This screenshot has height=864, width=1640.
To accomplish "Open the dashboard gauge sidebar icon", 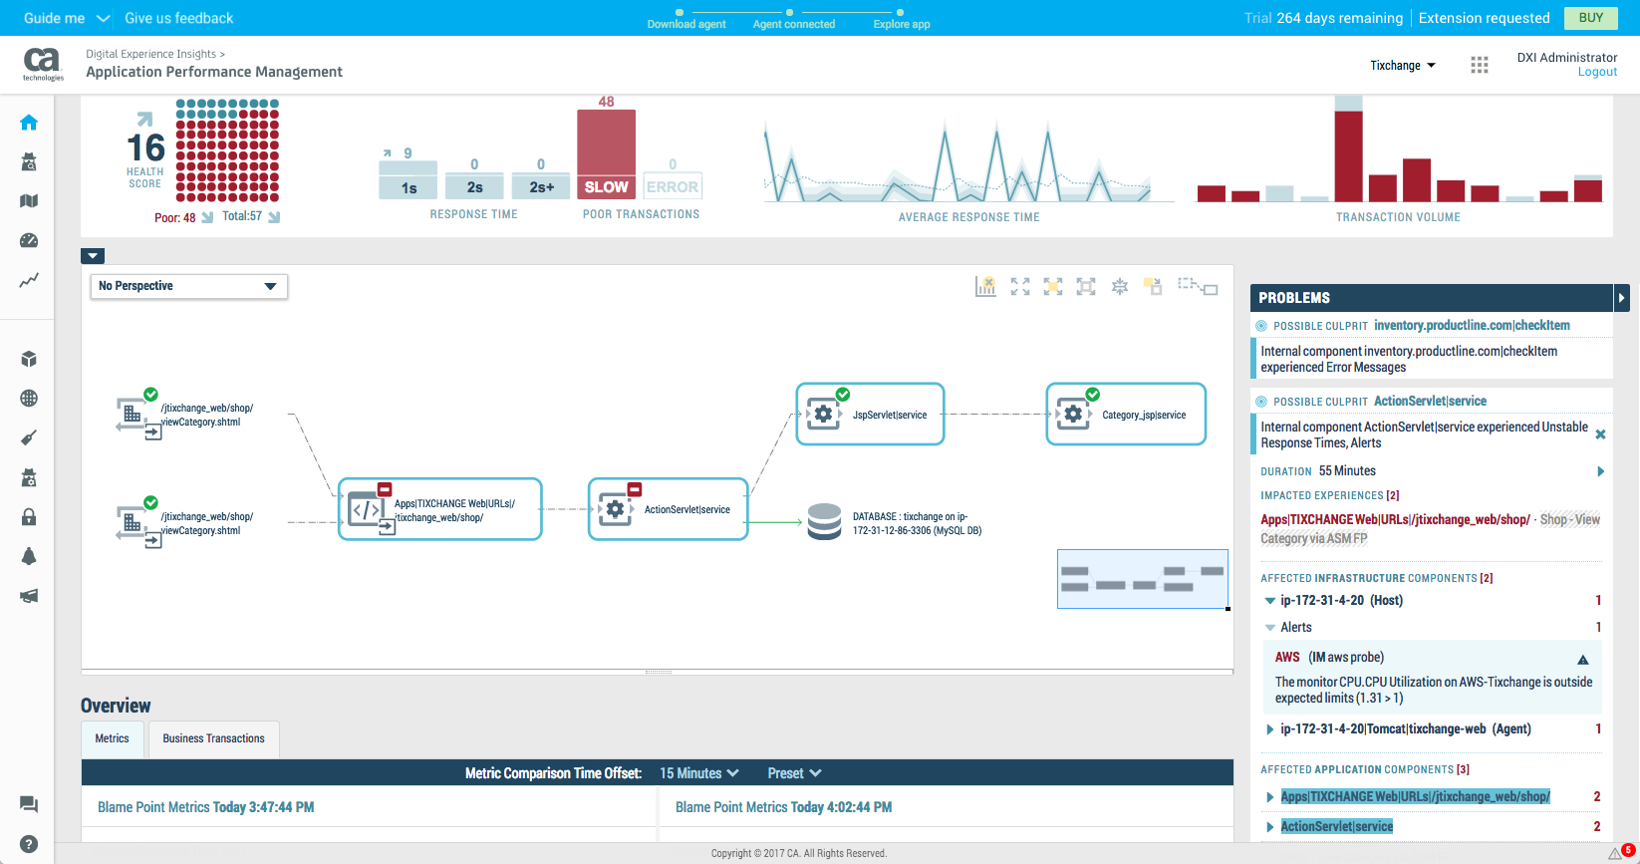I will pos(29,240).
